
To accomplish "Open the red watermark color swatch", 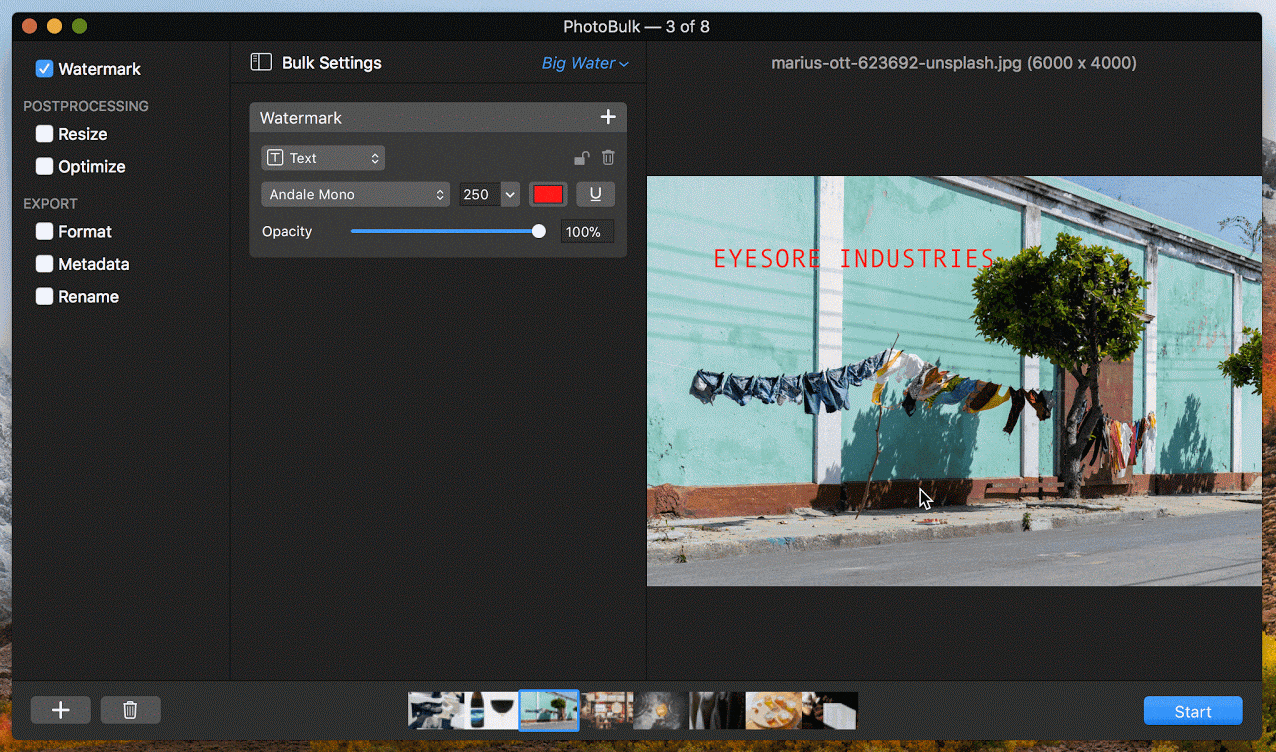I will coord(548,194).
